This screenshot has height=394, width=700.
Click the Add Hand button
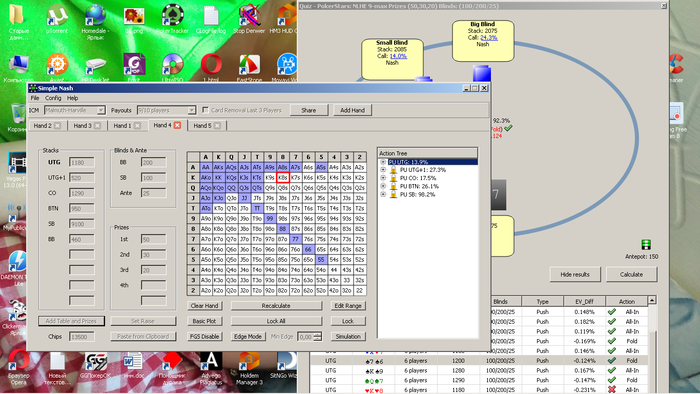pyautogui.click(x=352, y=110)
